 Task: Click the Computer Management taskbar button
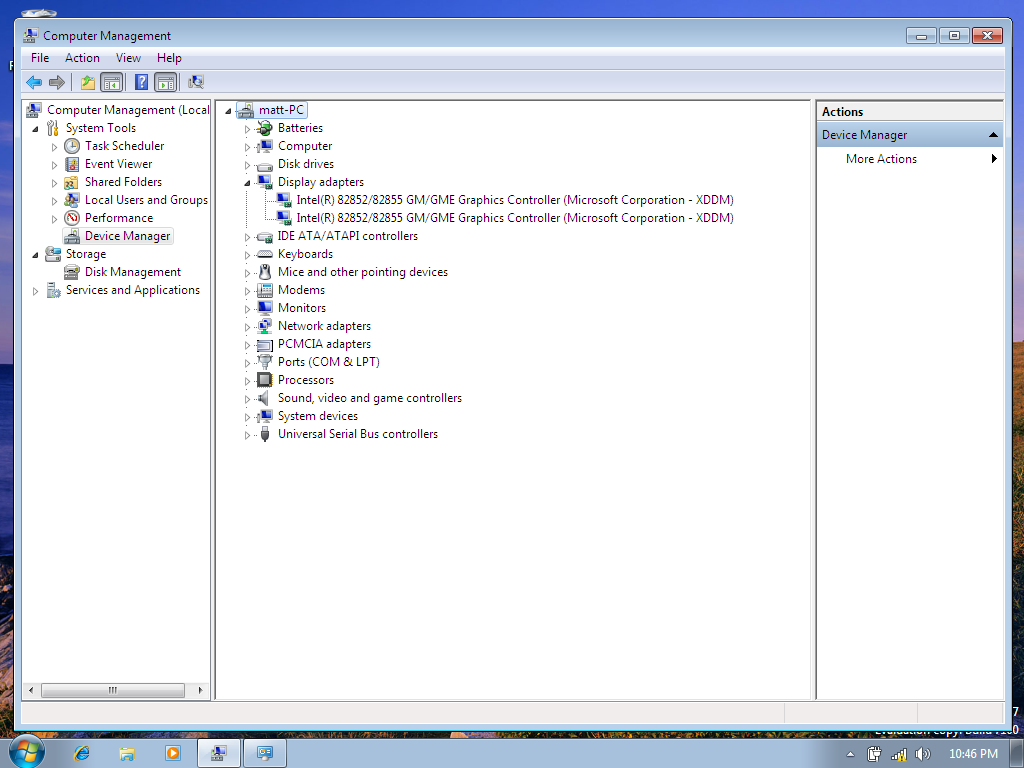pyautogui.click(x=219, y=753)
